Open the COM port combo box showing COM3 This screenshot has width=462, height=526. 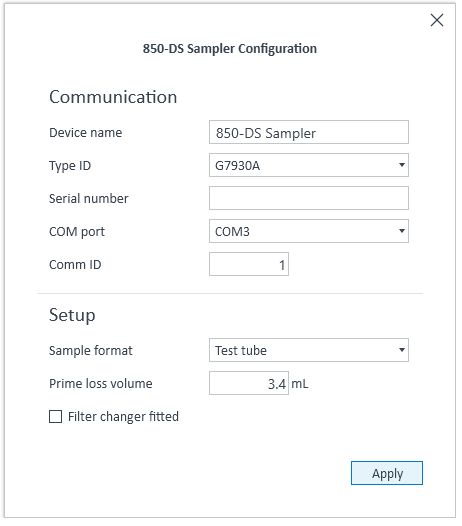309,231
